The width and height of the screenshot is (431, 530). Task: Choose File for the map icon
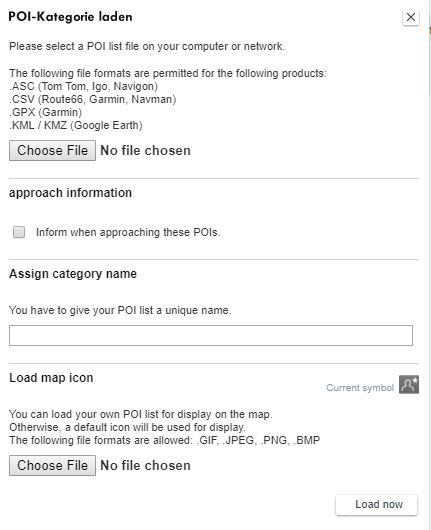[52, 465]
